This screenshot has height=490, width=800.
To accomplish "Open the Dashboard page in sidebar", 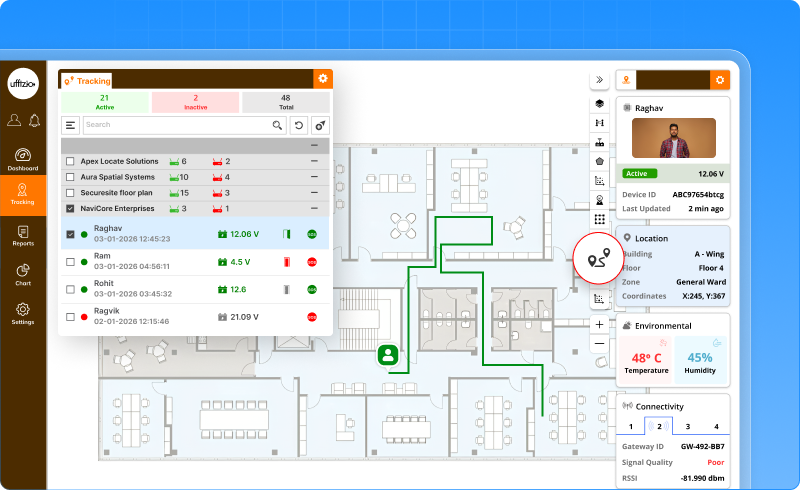I will coord(23,159).
